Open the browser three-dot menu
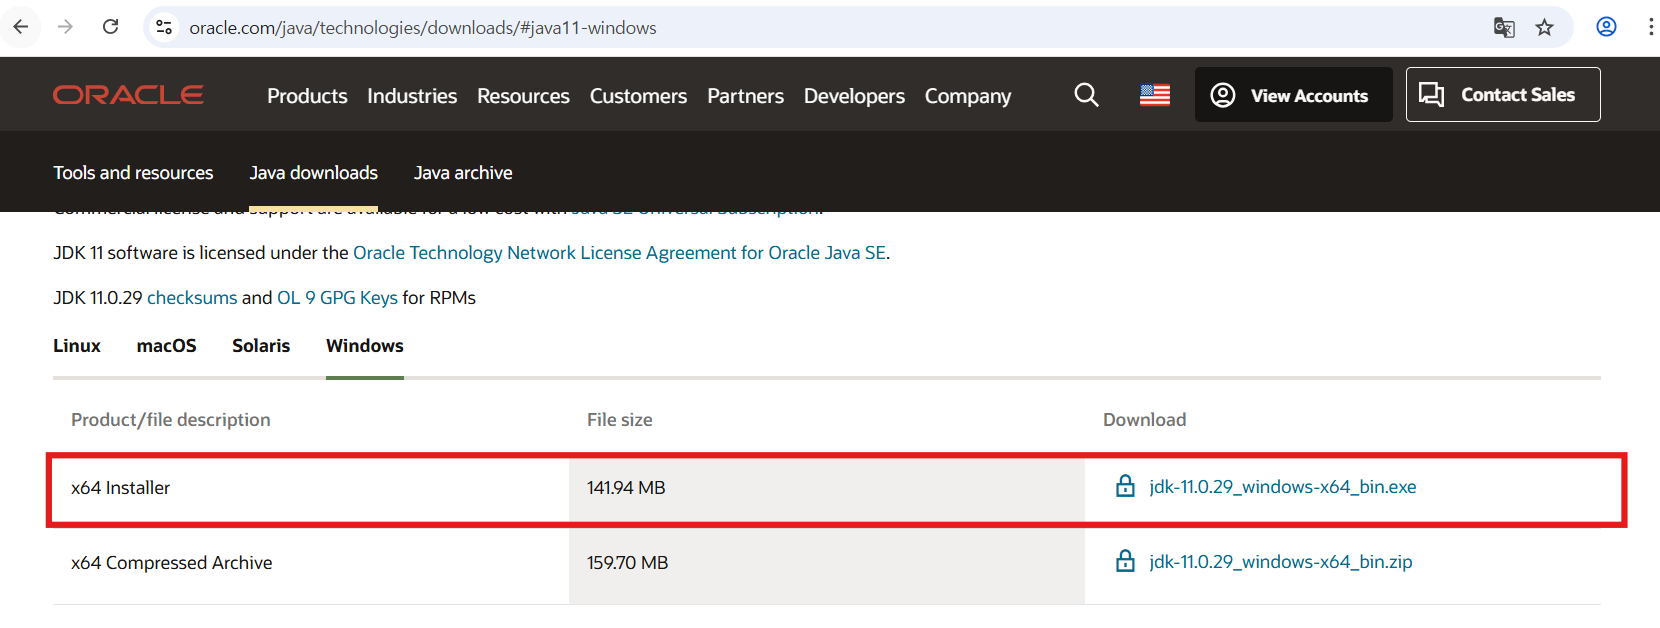The height and width of the screenshot is (628, 1660). (x=1650, y=27)
